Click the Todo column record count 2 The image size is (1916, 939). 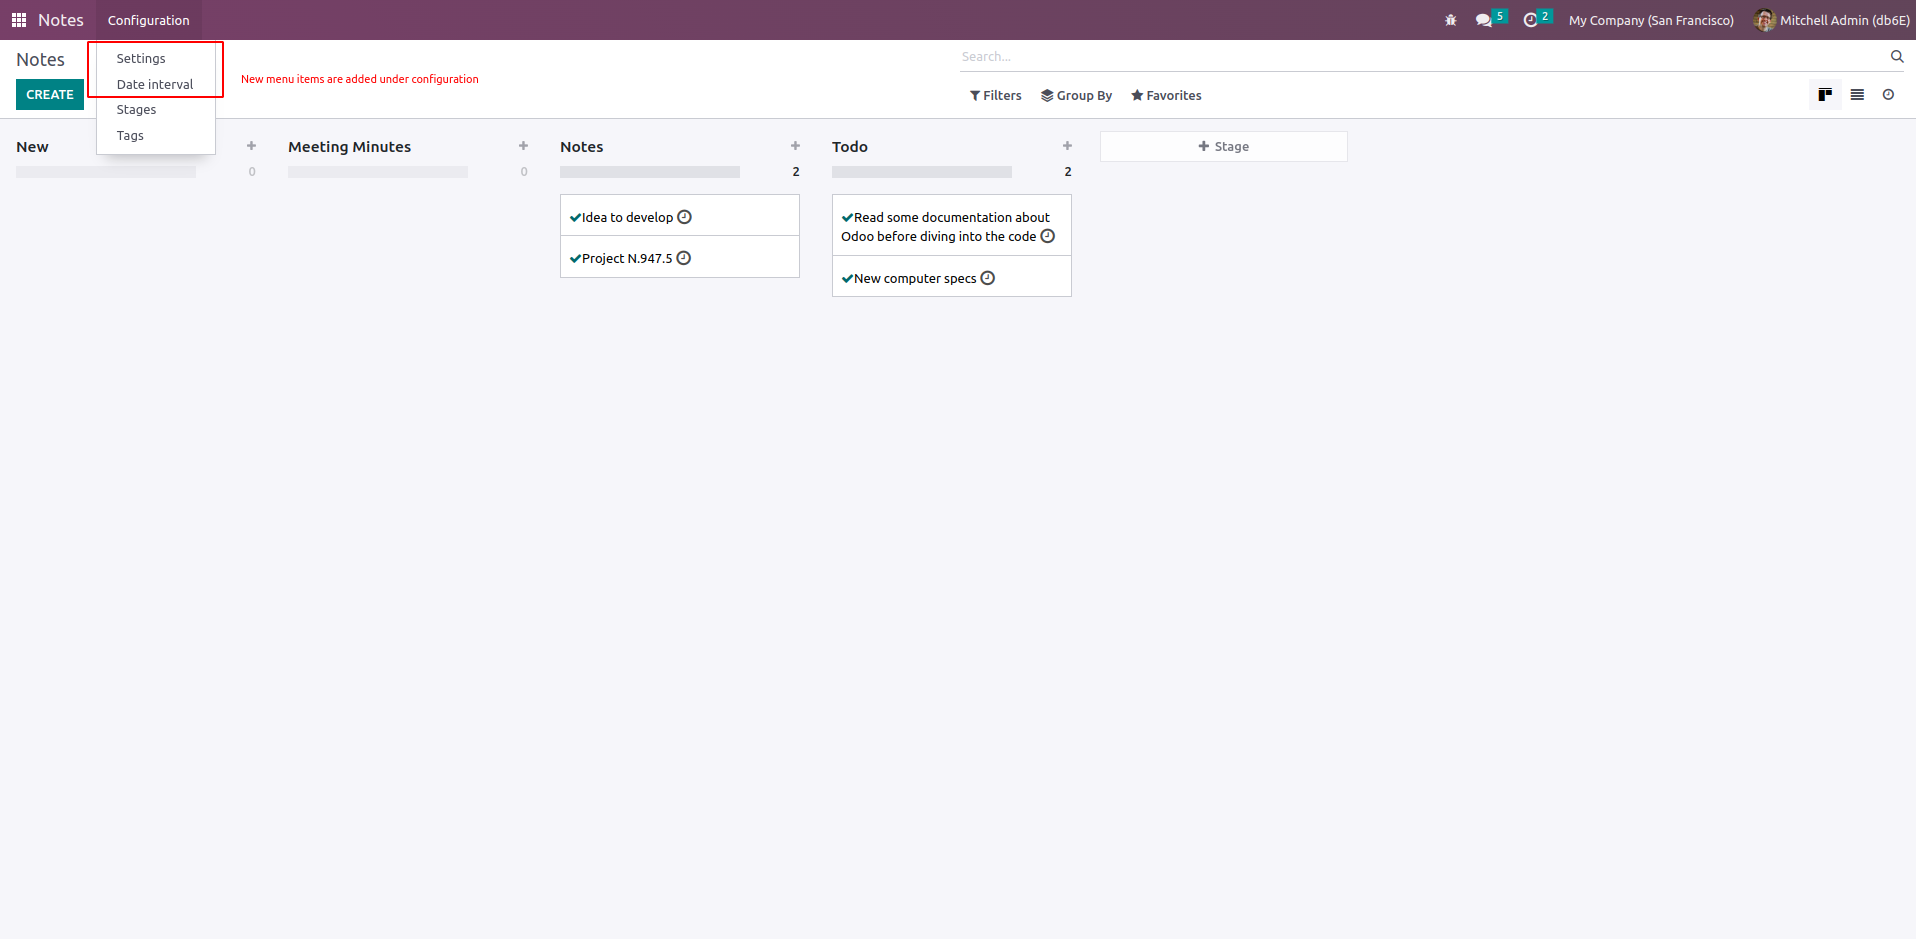pyautogui.click(x=1068, y=172)
